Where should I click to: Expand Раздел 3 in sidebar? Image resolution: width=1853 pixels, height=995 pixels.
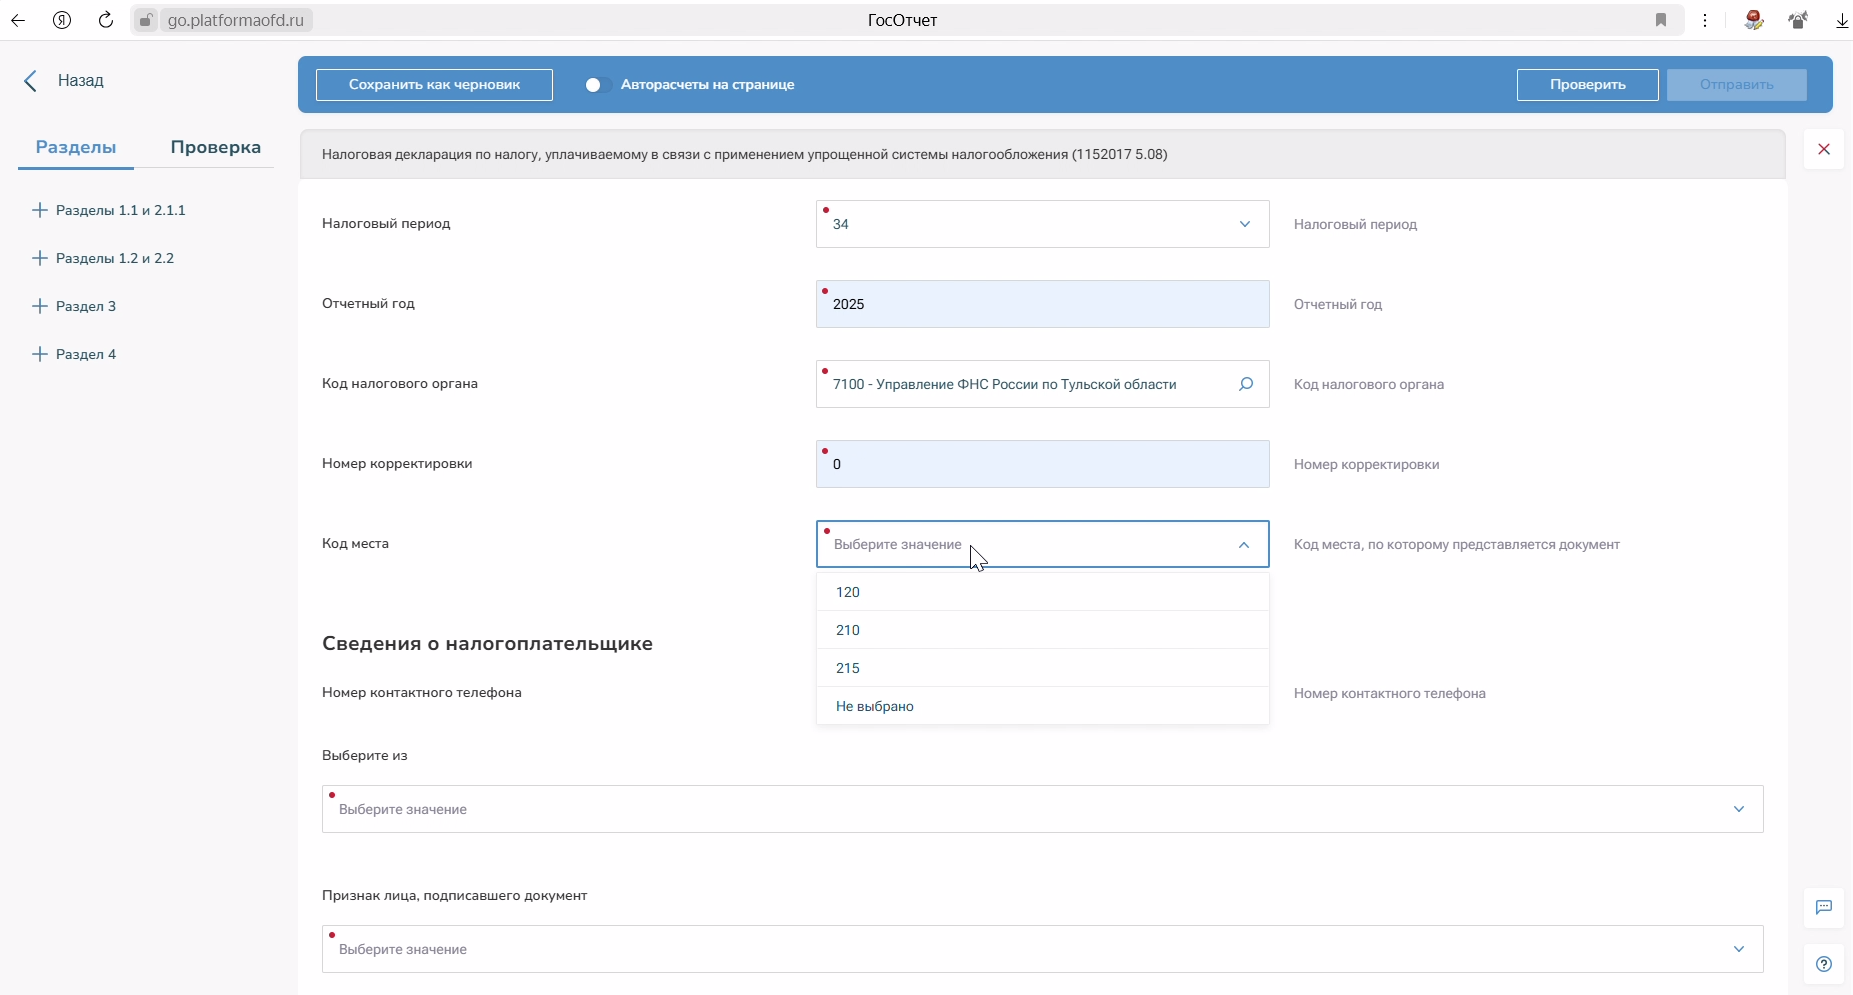tap(40, 306)
